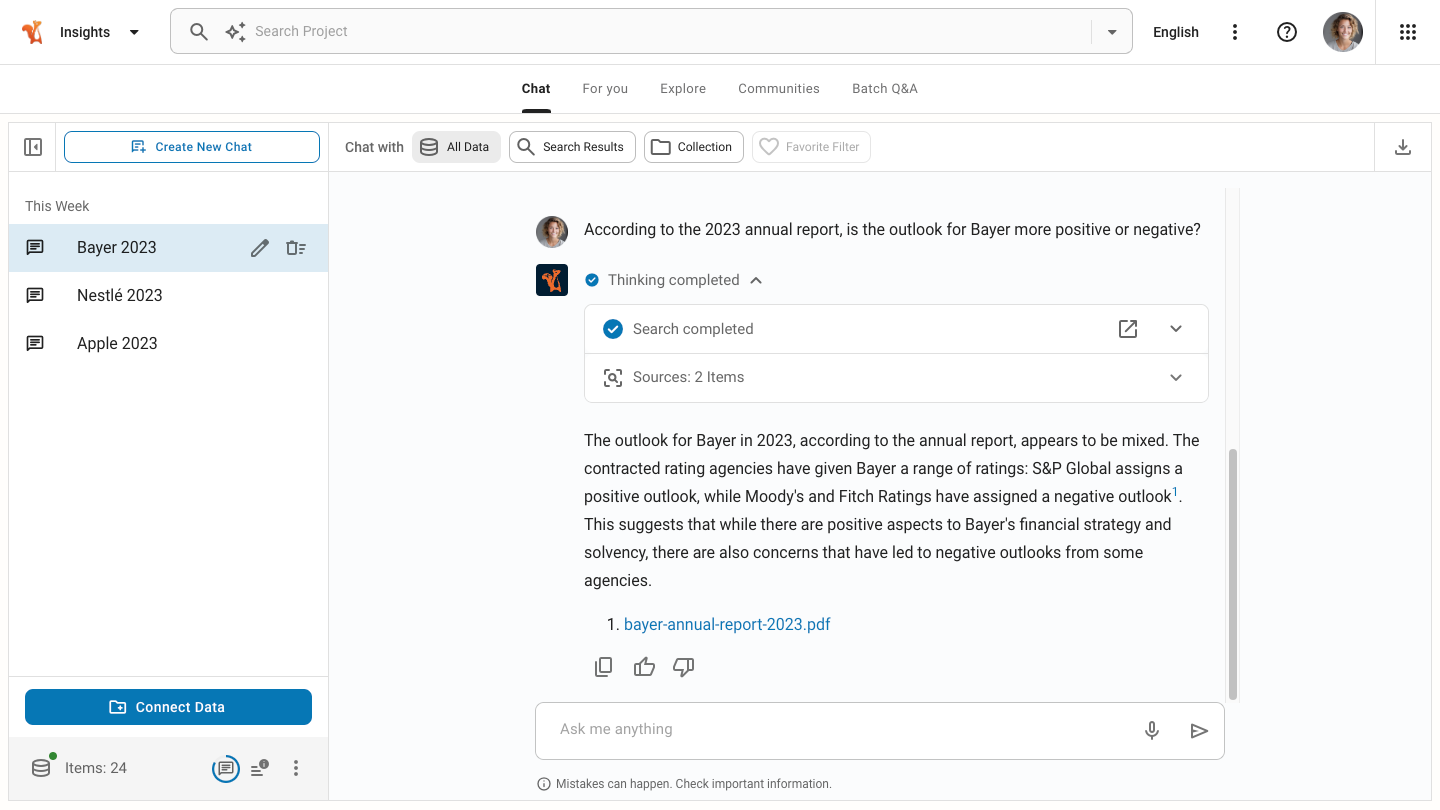The height and width of the screenshot is (810, 1440).
Task: Click the Nestlé 2023 chat bubble icon
Action: 35,296
